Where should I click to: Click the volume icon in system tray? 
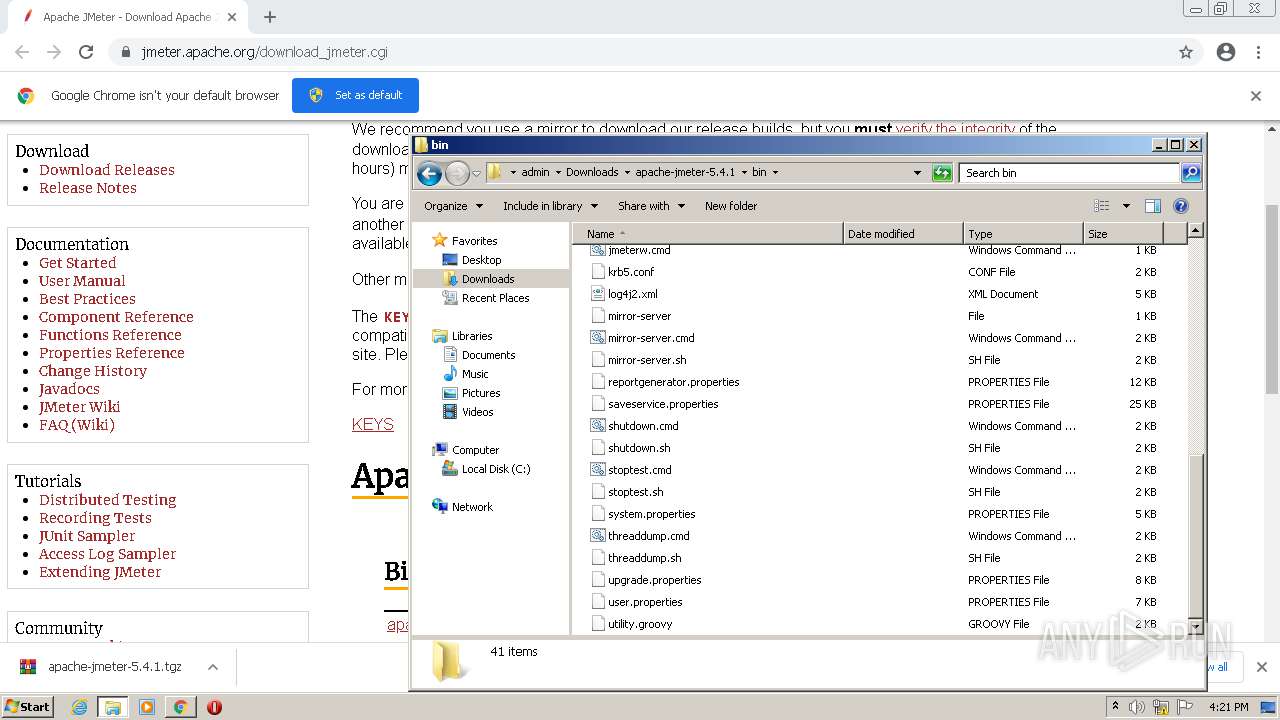point(1136,707)
